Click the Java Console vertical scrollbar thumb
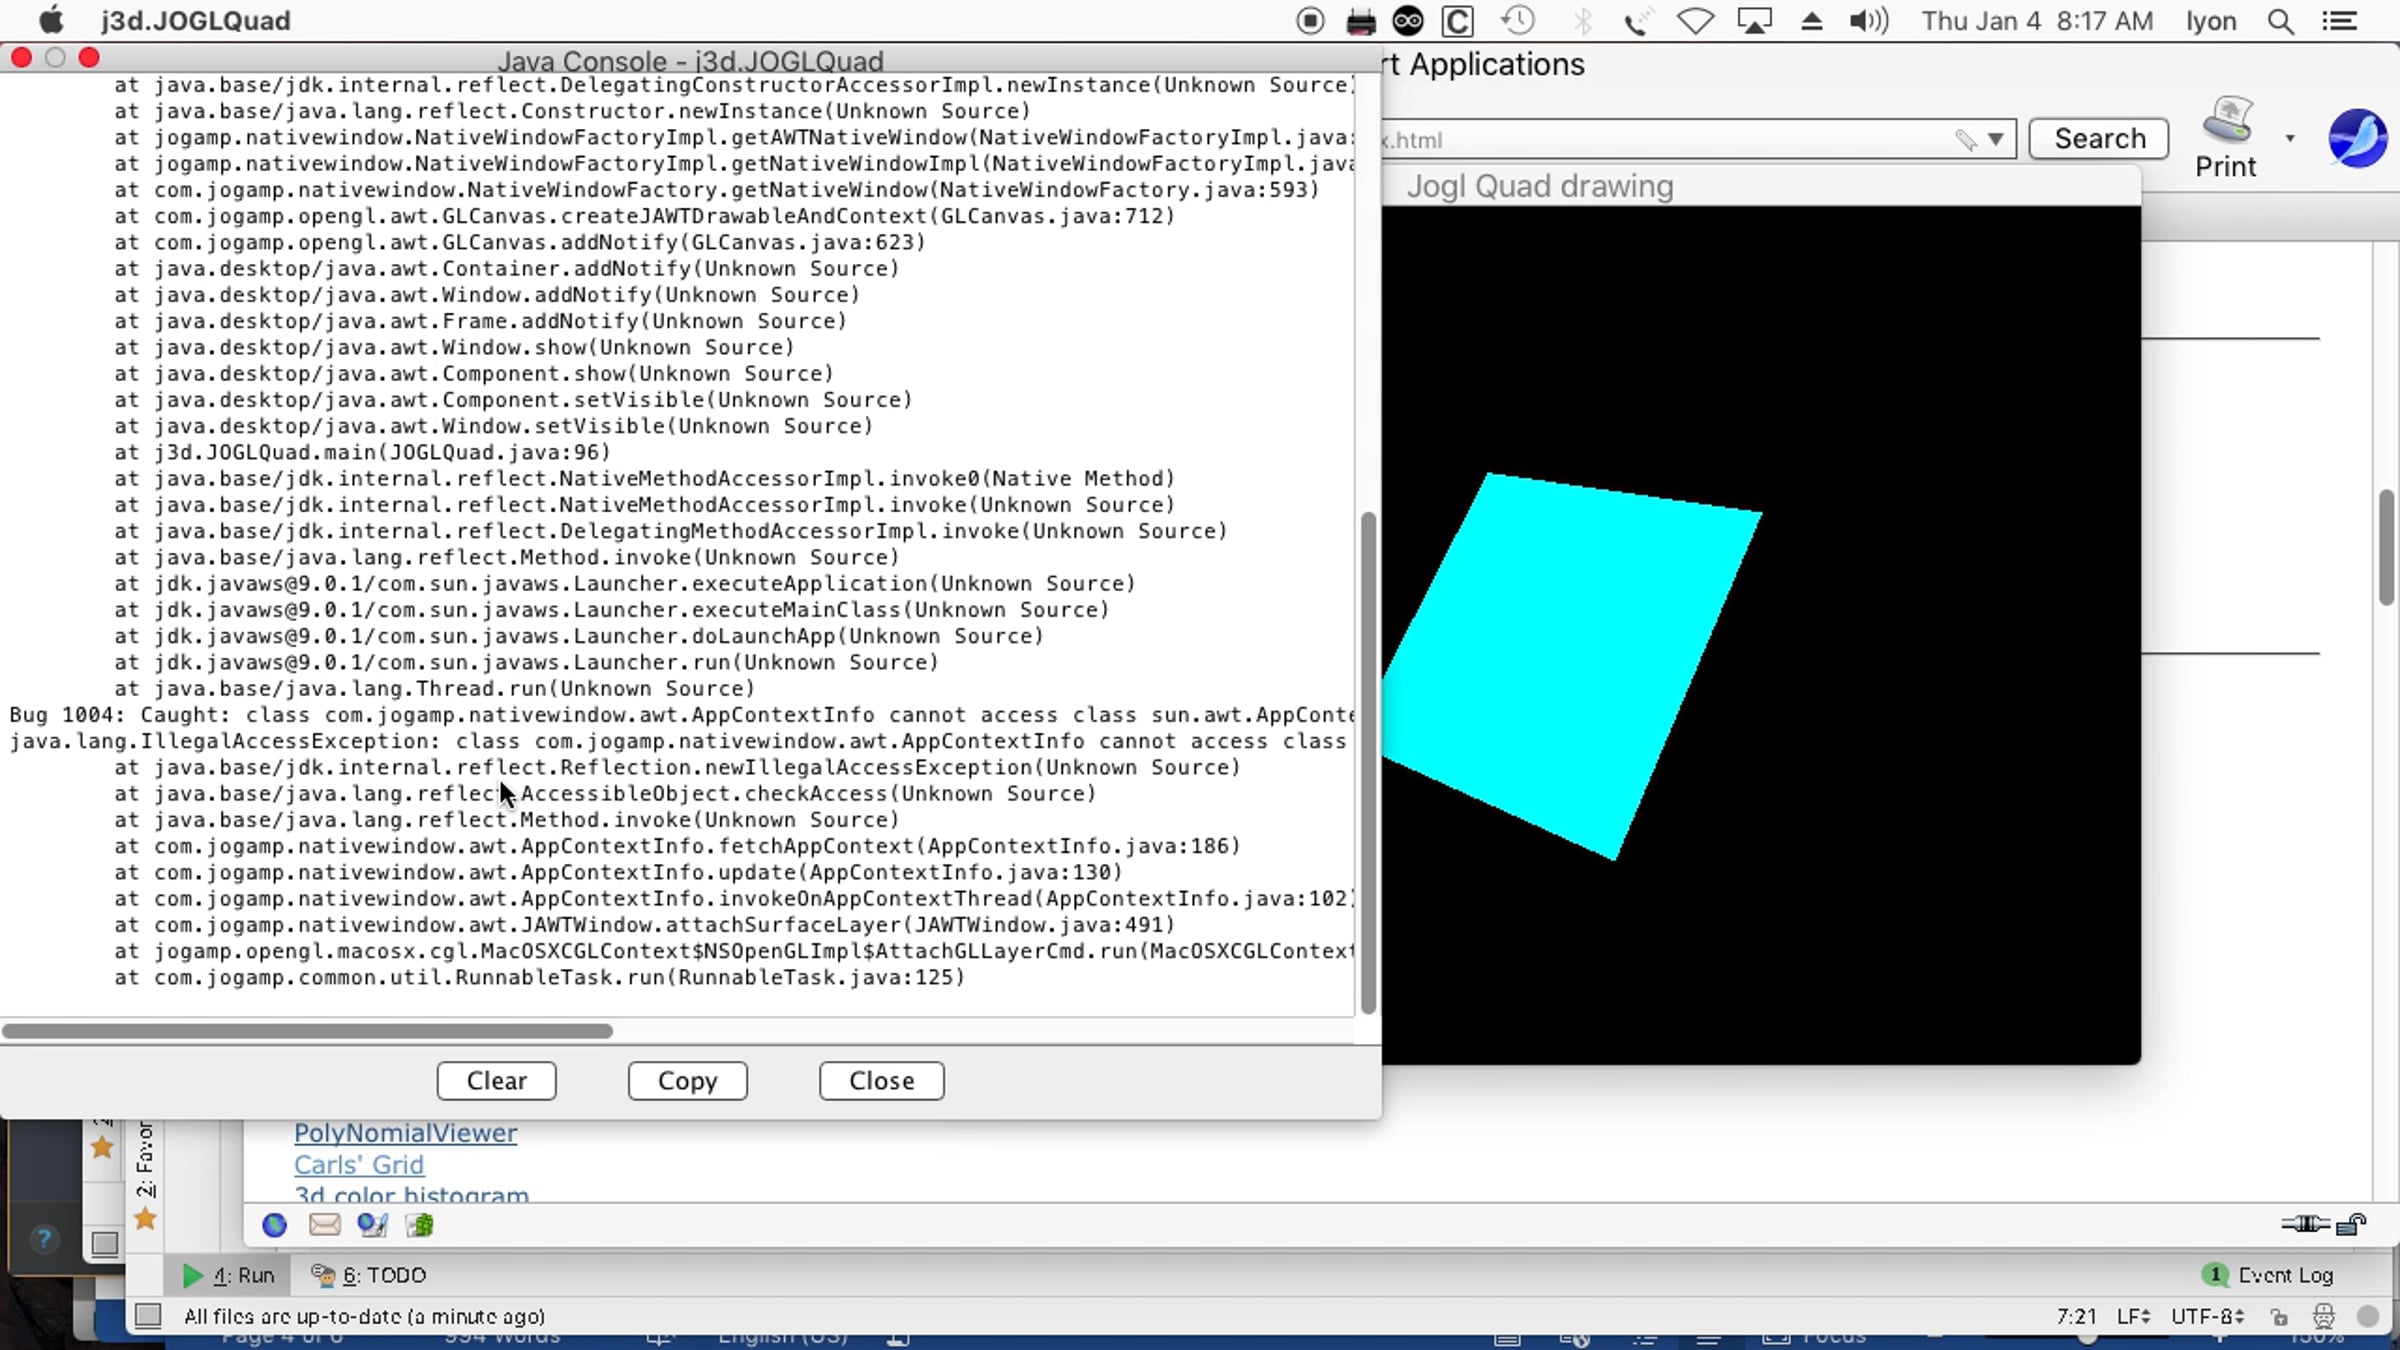The height and width of the screenshot is (1350, 2400). coord(1368,763)
